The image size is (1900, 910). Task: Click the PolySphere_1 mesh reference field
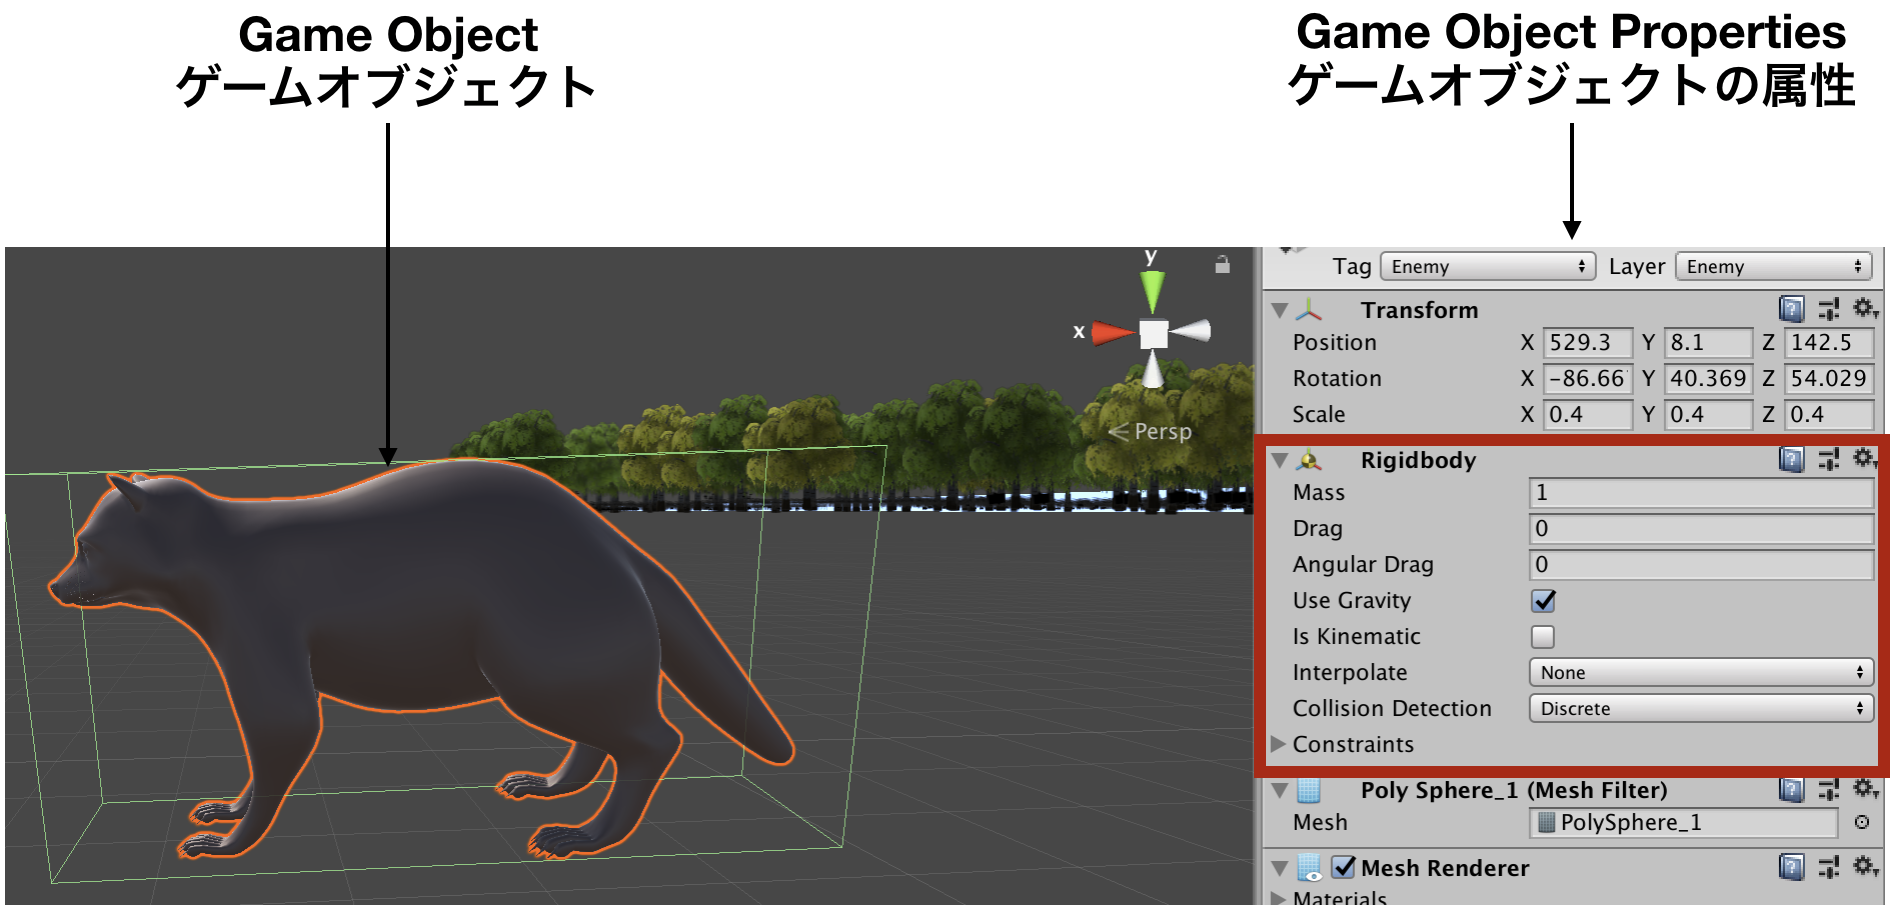tap(1684, 822)
